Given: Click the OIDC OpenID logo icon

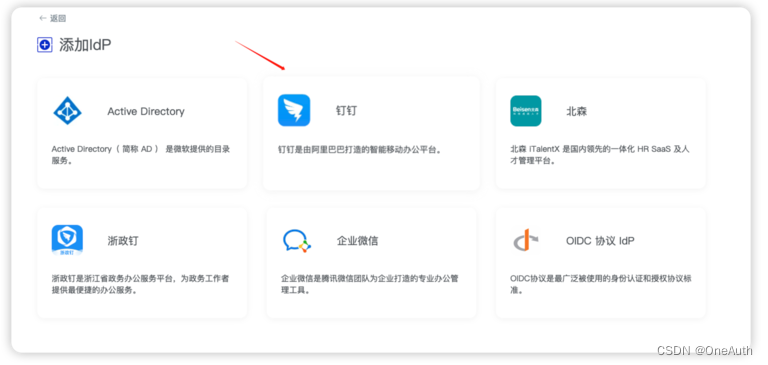Looking at the screenshot, I should [x=526, y=240].
